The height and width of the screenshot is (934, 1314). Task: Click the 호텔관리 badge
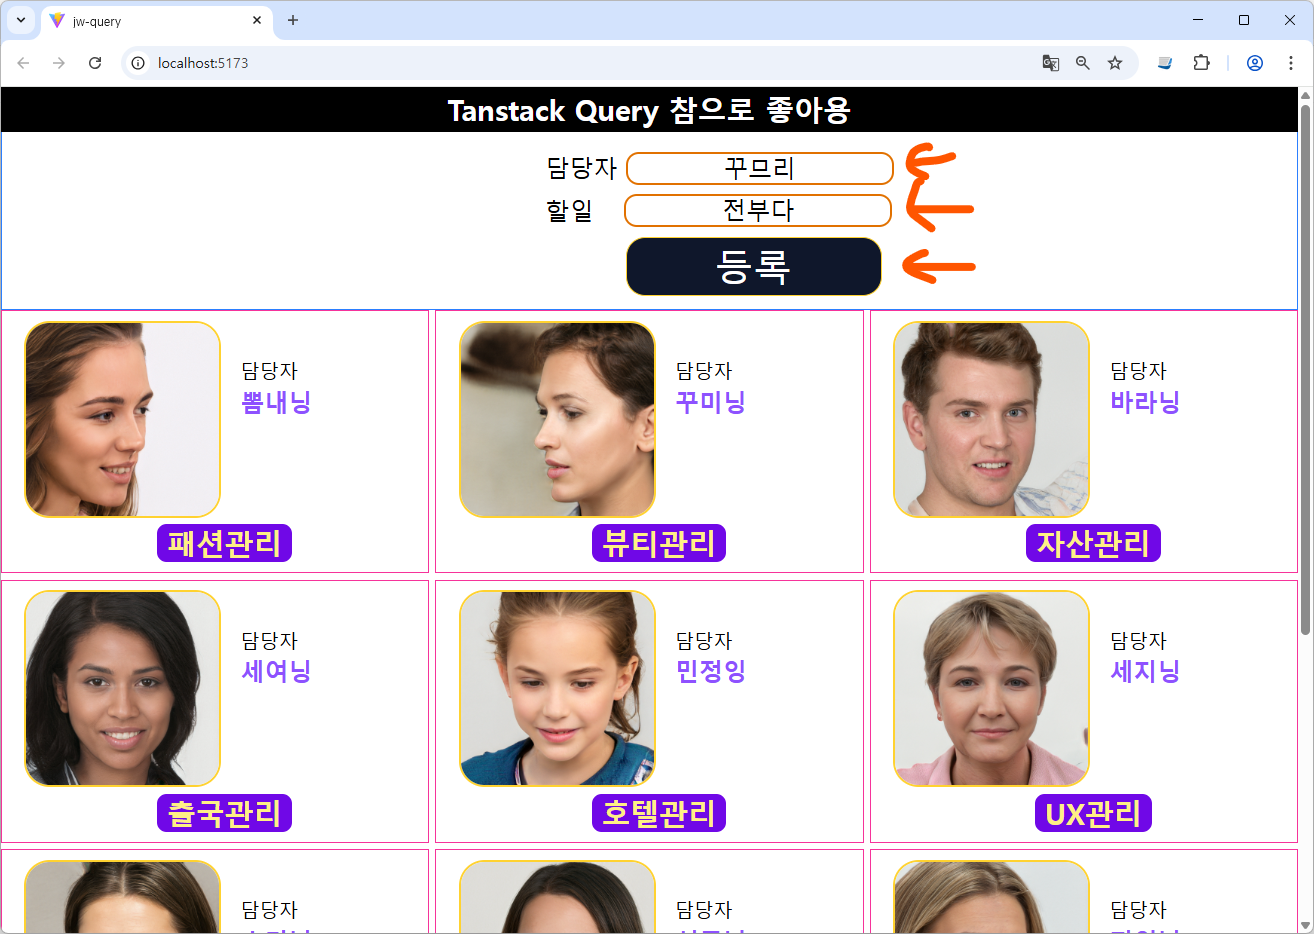point(659,813)
